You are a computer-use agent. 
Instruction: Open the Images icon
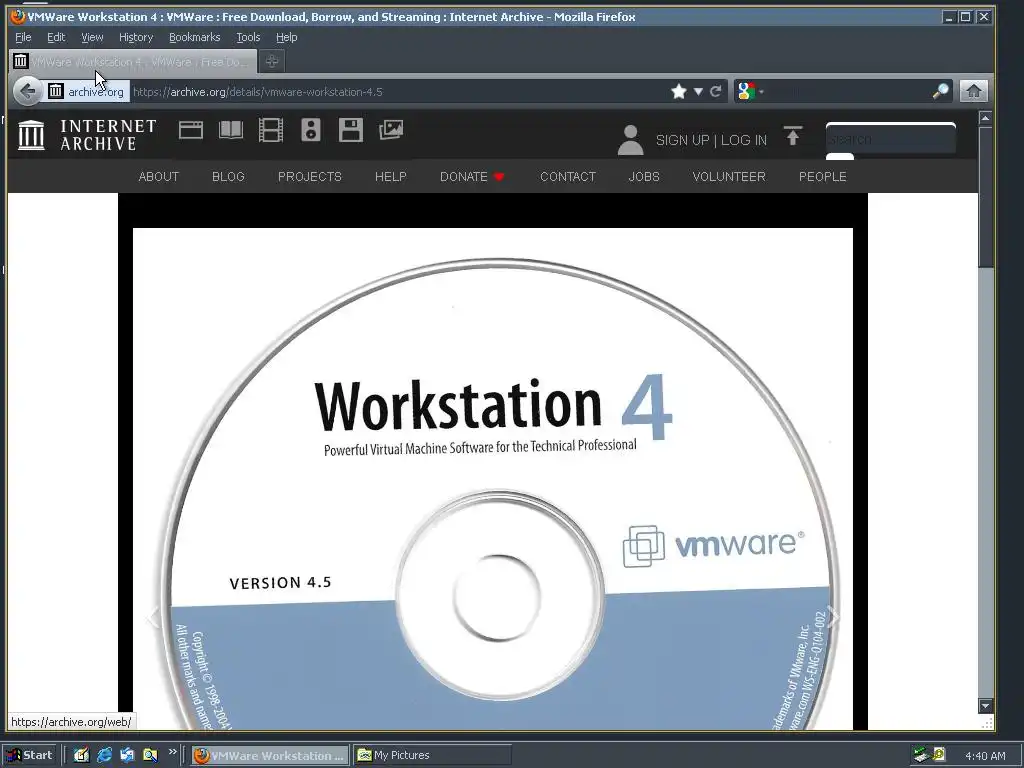[391, 130]
